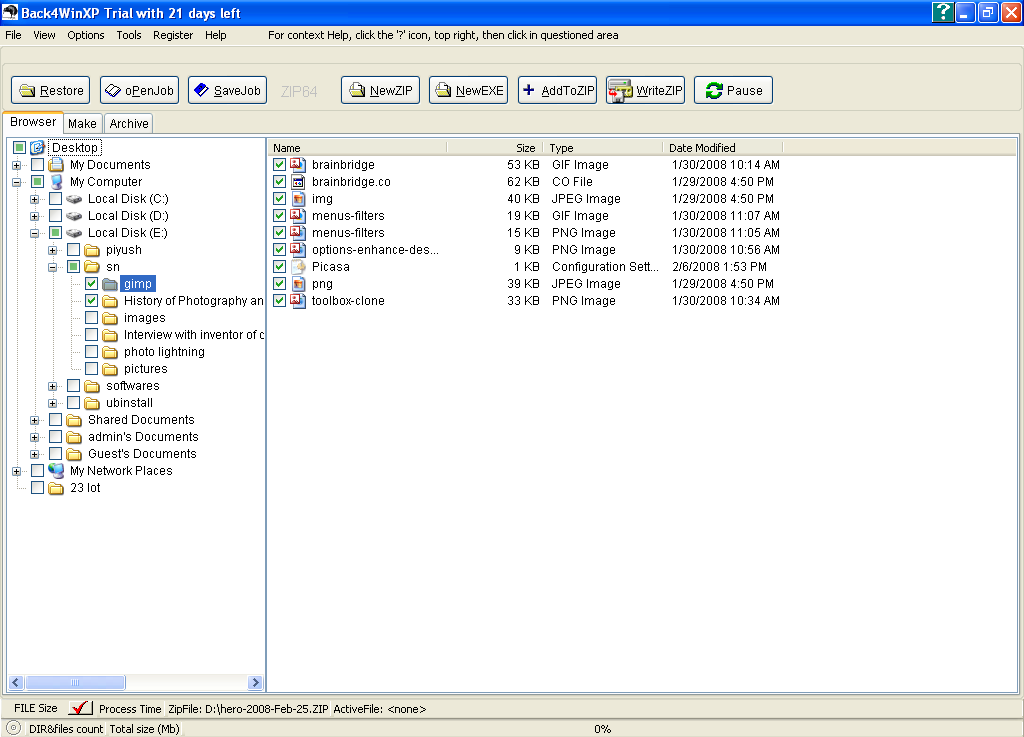Expand the piyush folder node

[x=52, y=250]
